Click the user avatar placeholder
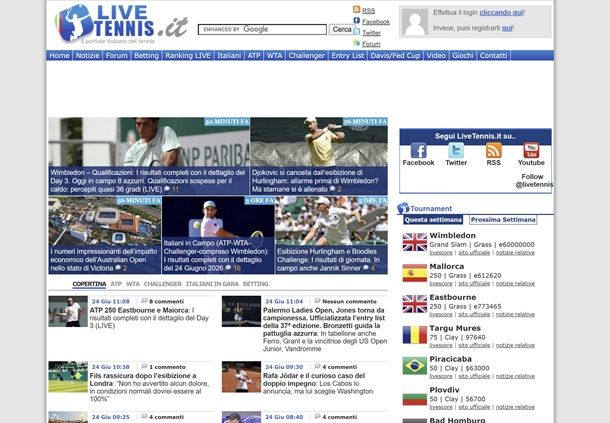The image size is (610, 423). click(x=415, y=22)
